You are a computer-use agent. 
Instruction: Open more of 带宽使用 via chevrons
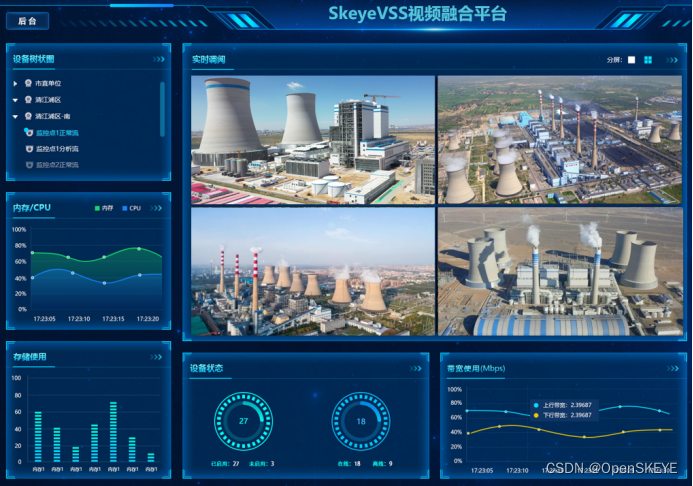coord(673,368)
